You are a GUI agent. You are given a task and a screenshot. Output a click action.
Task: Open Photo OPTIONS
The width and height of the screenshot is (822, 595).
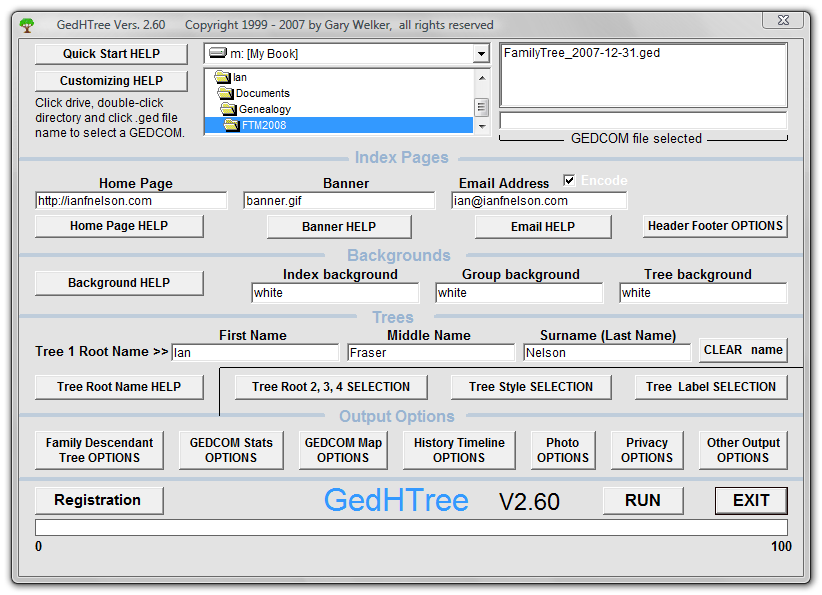coord(563,450)
